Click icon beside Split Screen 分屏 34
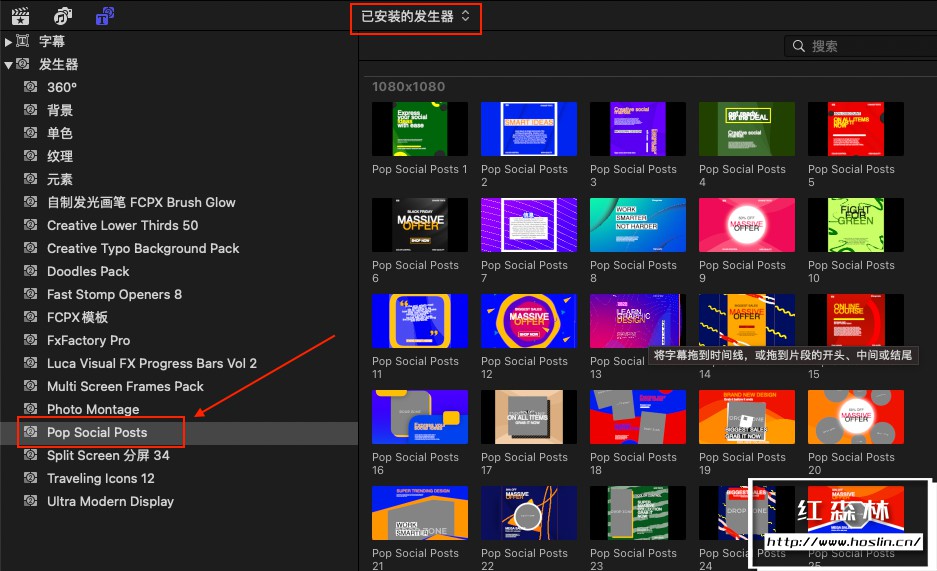Viewport: 937px width, 571px height. [30, 455]
